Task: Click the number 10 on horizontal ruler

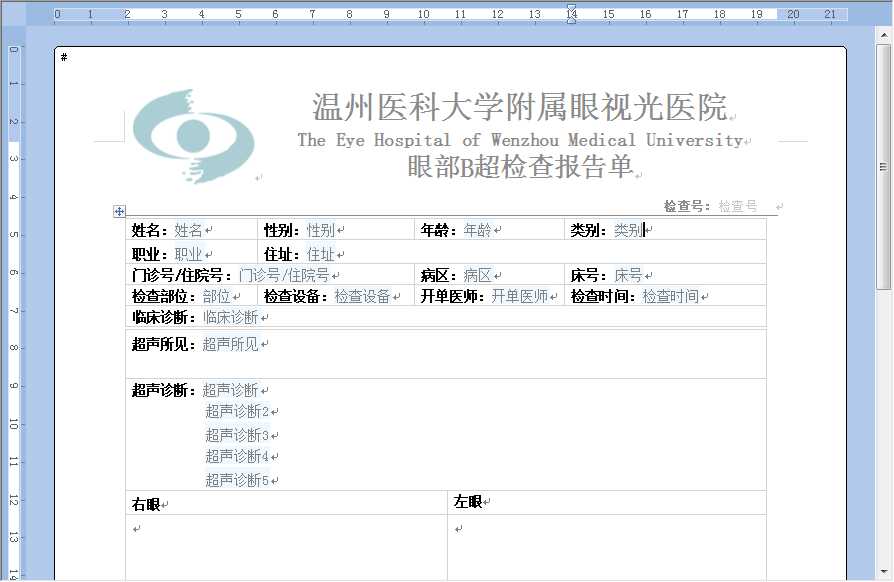Action: (423, 14)
